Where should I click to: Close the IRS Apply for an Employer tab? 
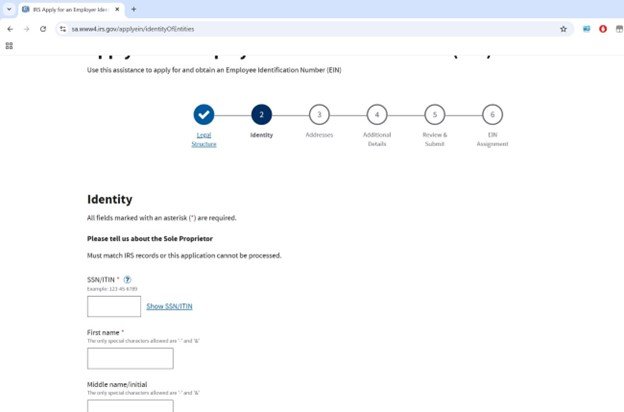tap(116, 9)
